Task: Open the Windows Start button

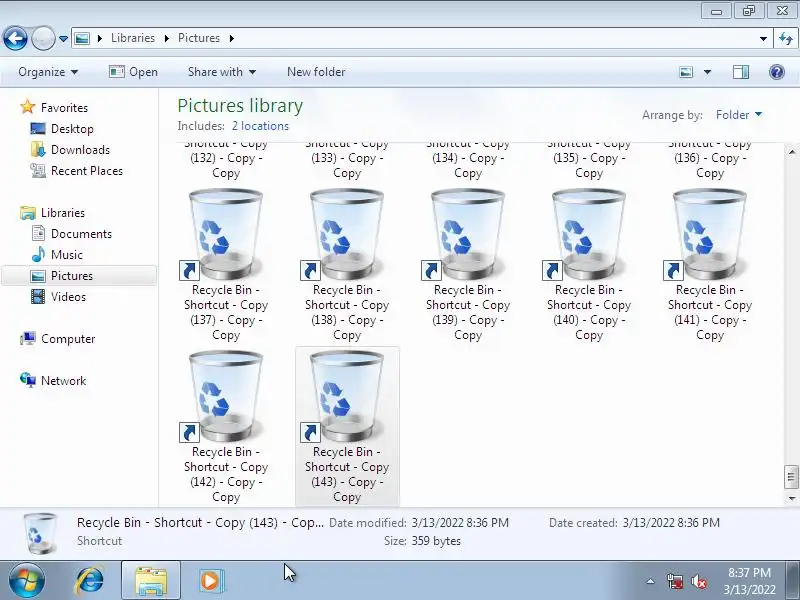Action: tap(27, 581)
